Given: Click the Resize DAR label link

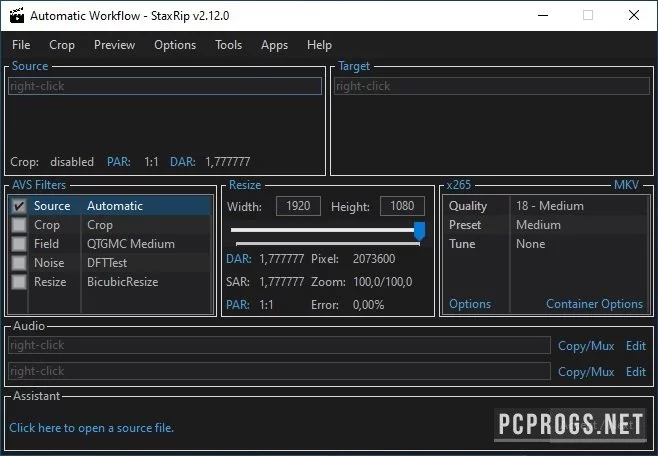Looking at the screenshot, I should pos(238,259).
